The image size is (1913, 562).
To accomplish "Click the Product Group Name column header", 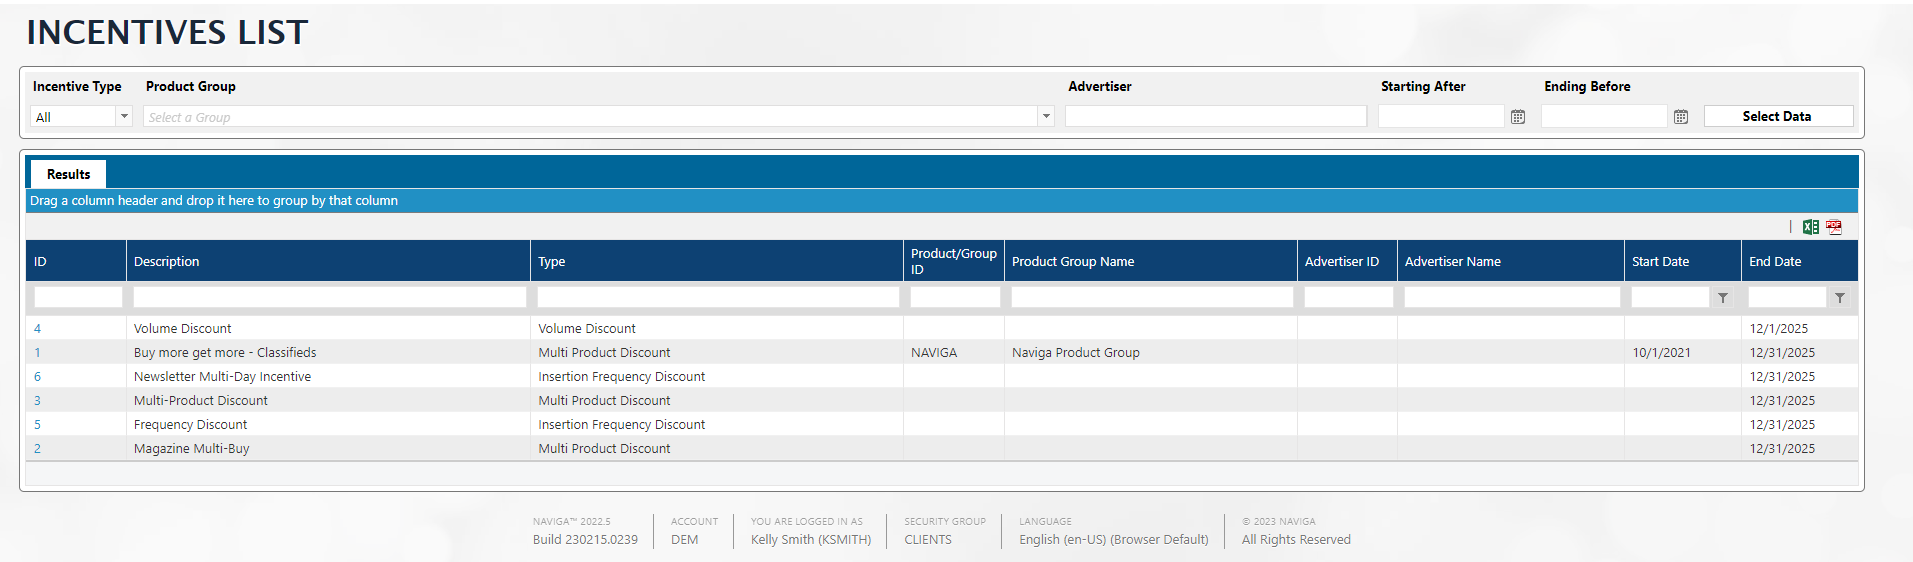I will [x=1072, y=261].
